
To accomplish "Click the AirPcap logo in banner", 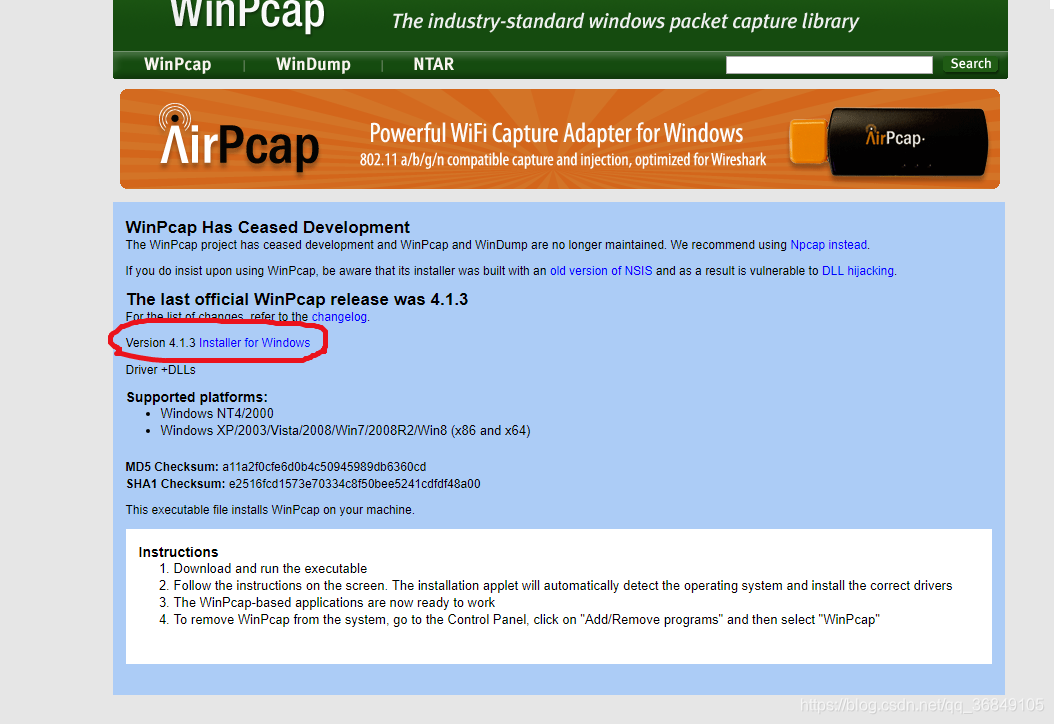I will pyautogui.click(x=239, y=137).
